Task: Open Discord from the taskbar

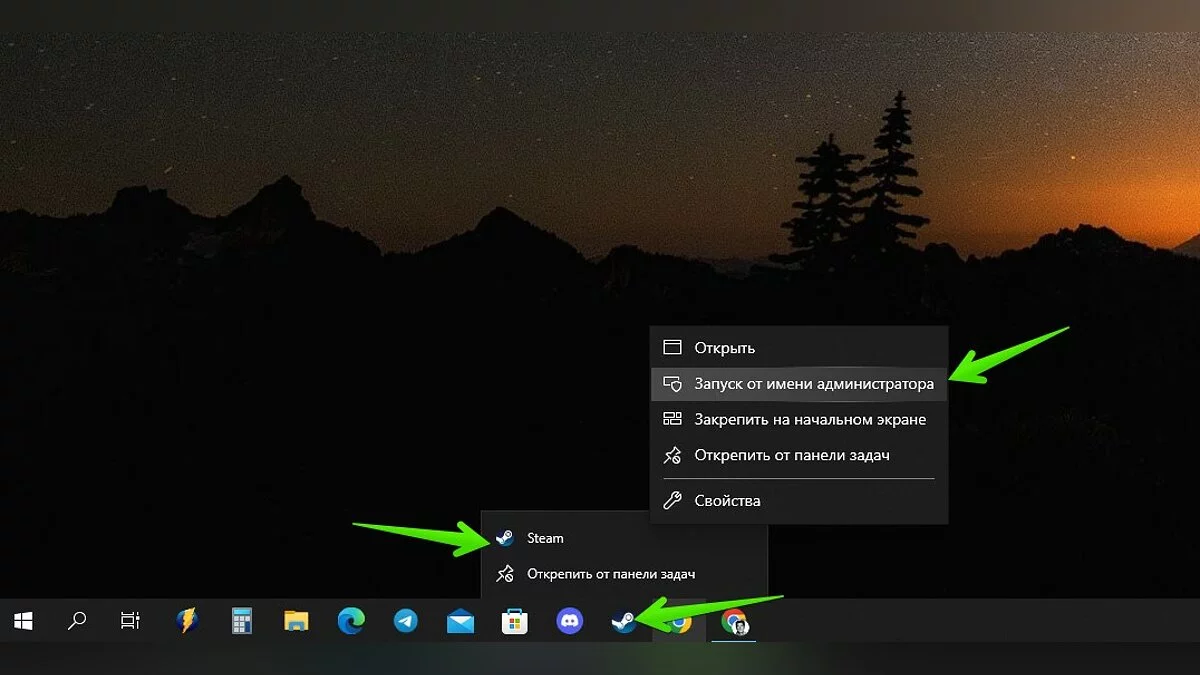Action: point(570,621)
